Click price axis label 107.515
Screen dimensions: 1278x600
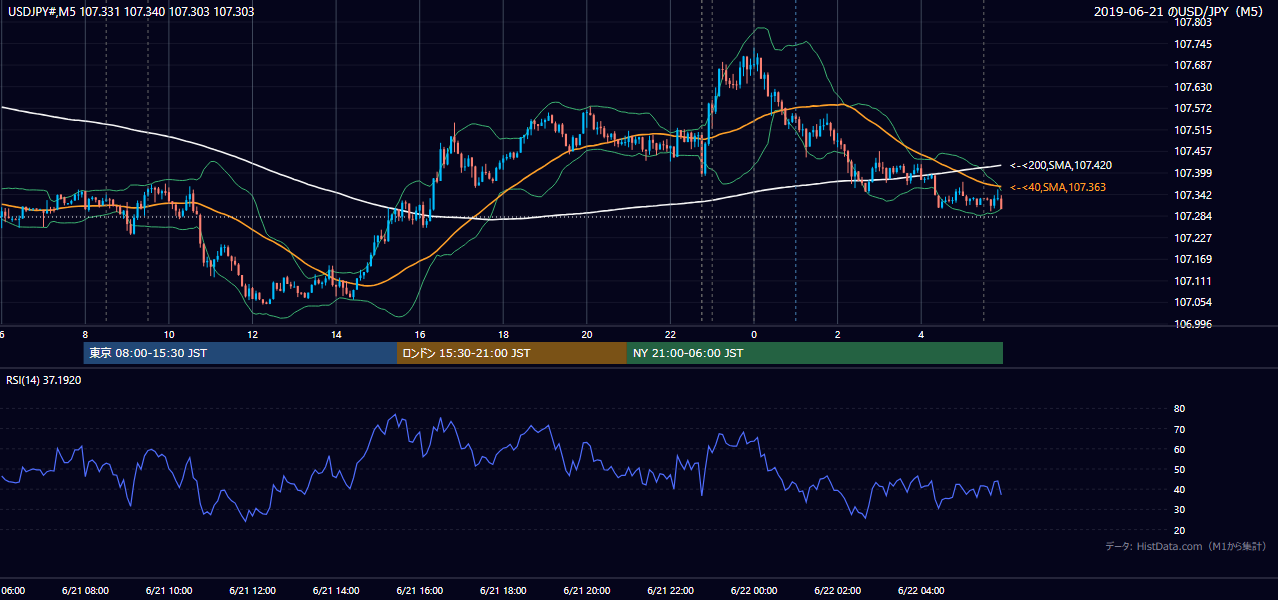click(1193, 130)
